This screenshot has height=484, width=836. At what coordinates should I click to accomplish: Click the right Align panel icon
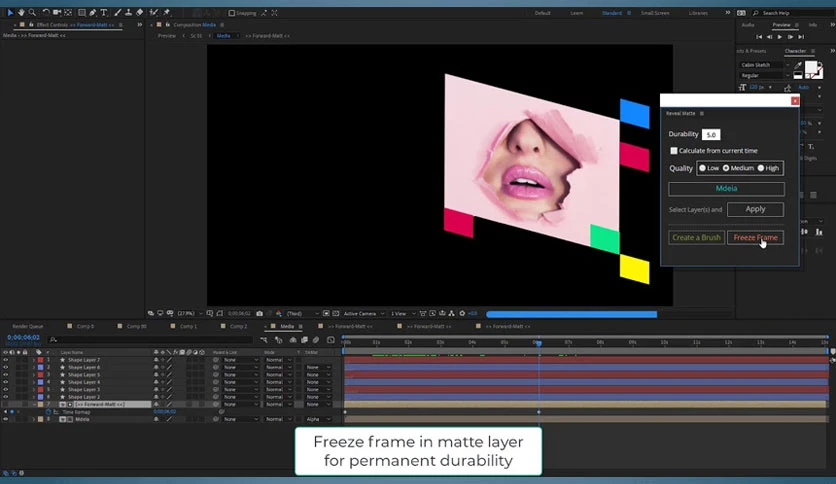pyautogui.click(x=819, y=232)
